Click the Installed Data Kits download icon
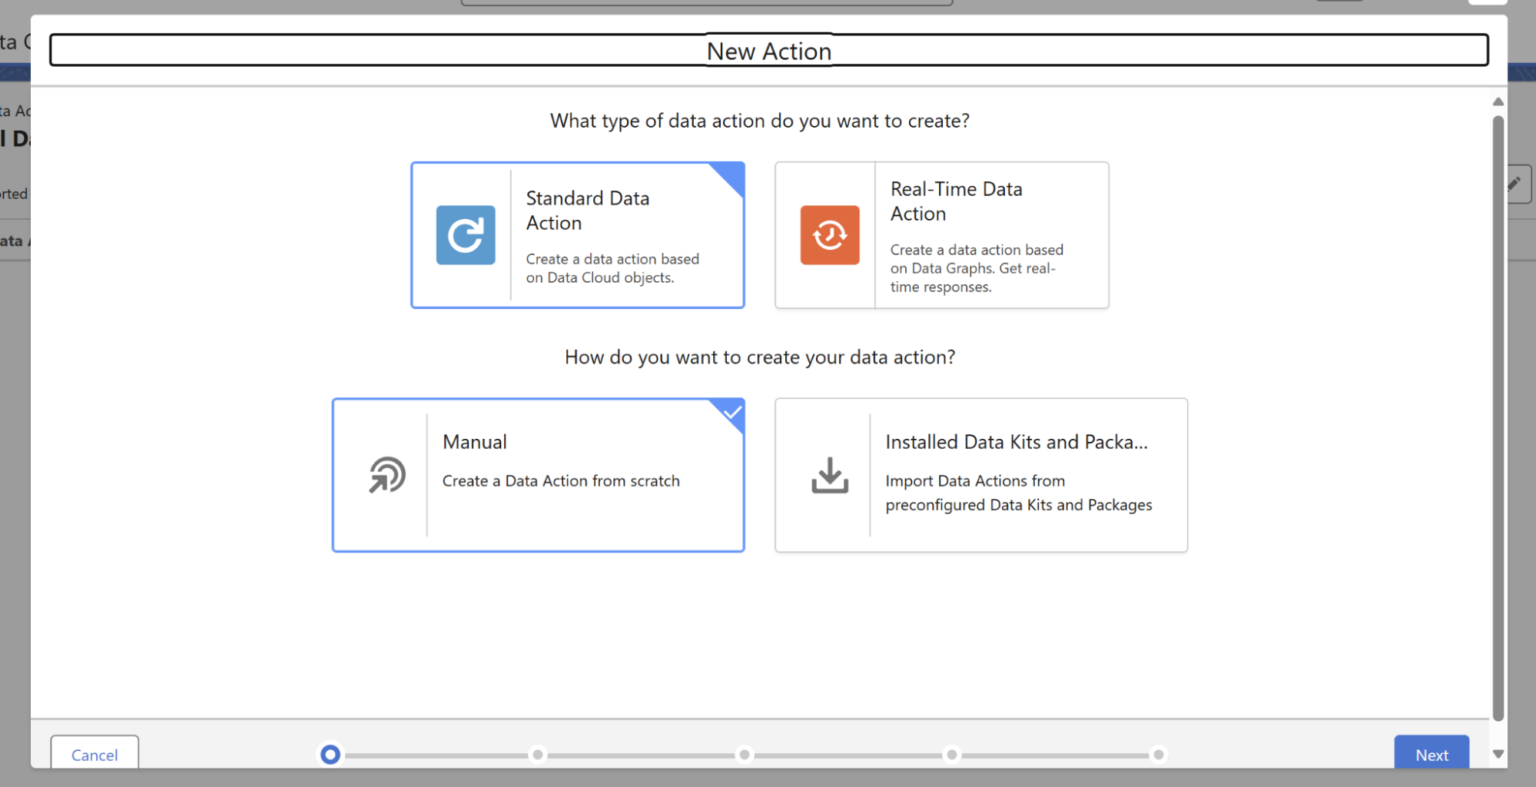 [x=829, y=475]
